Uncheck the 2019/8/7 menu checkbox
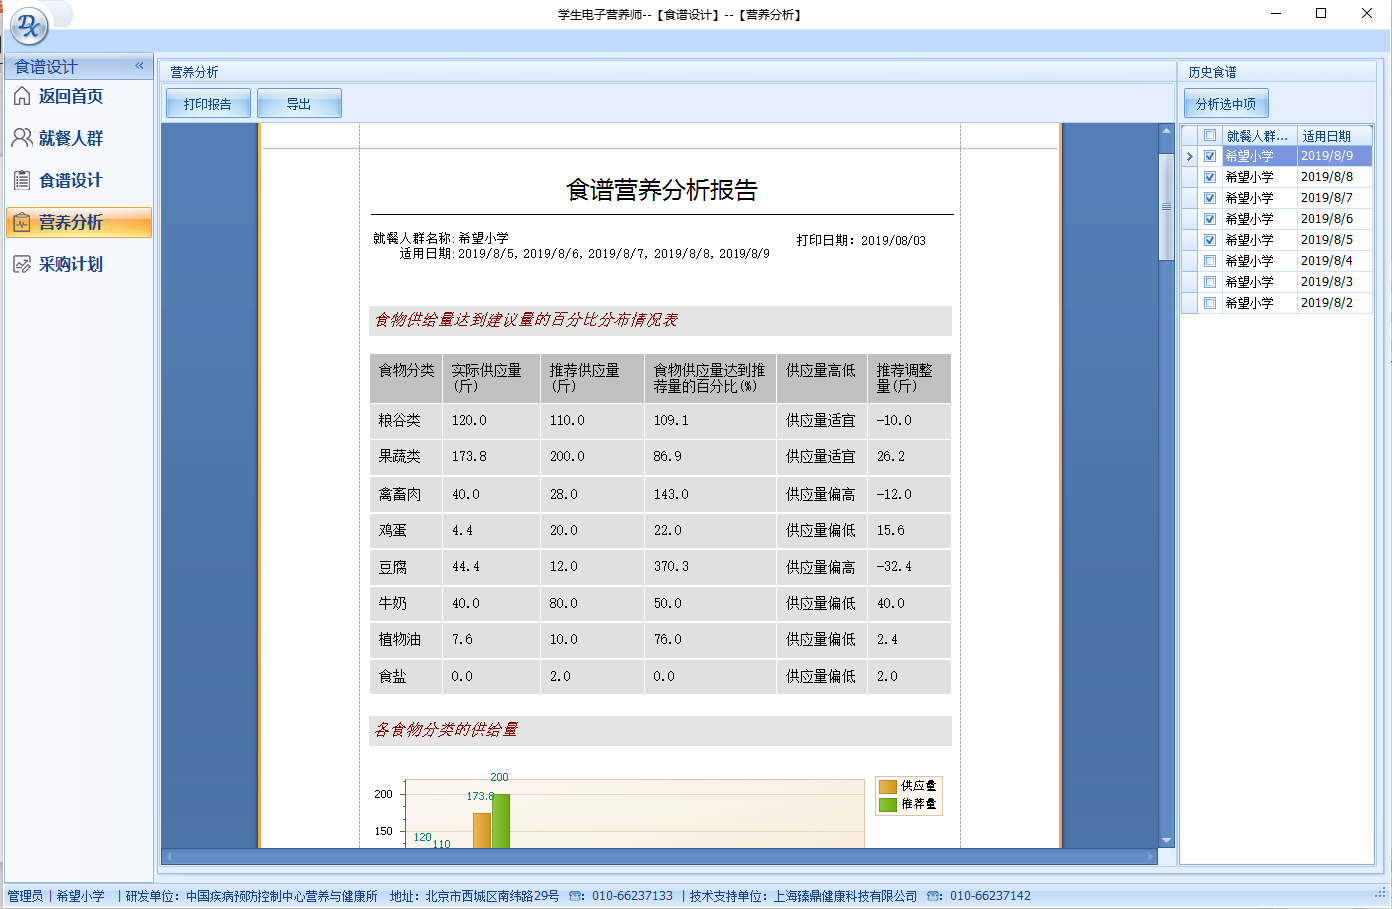Image resolution: width=1392 pixels, height=909 pixels. tap(1210, 198)
